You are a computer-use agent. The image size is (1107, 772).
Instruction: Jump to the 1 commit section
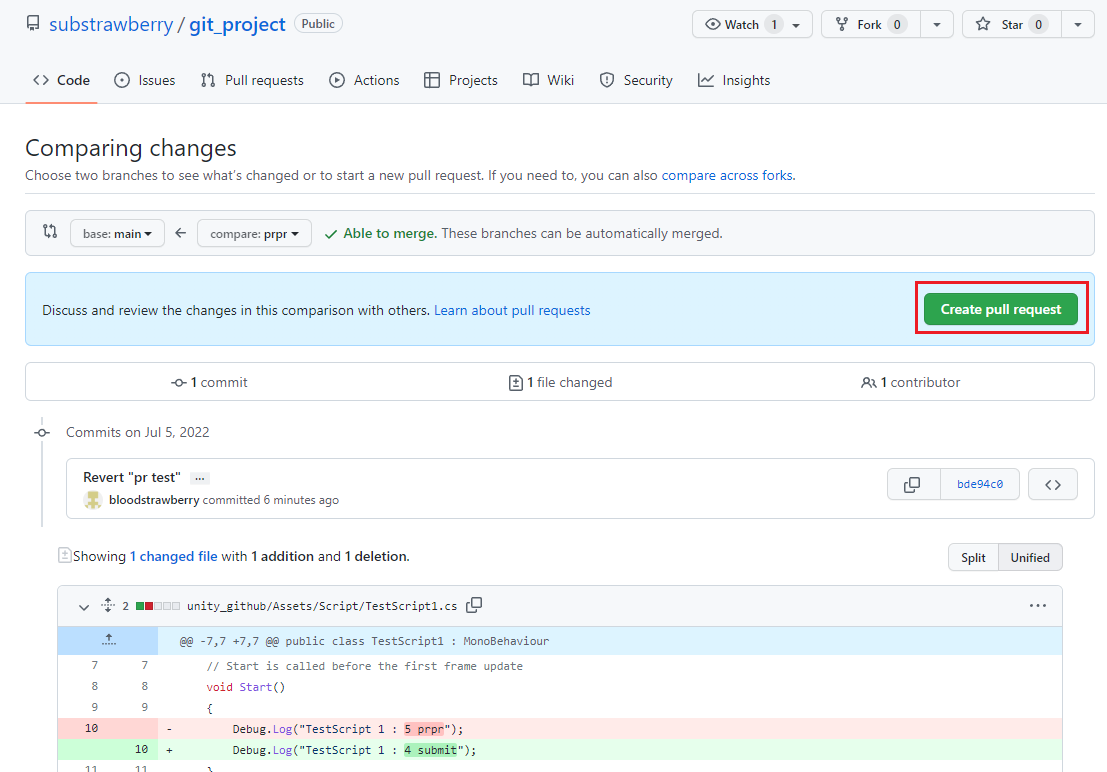210,382
